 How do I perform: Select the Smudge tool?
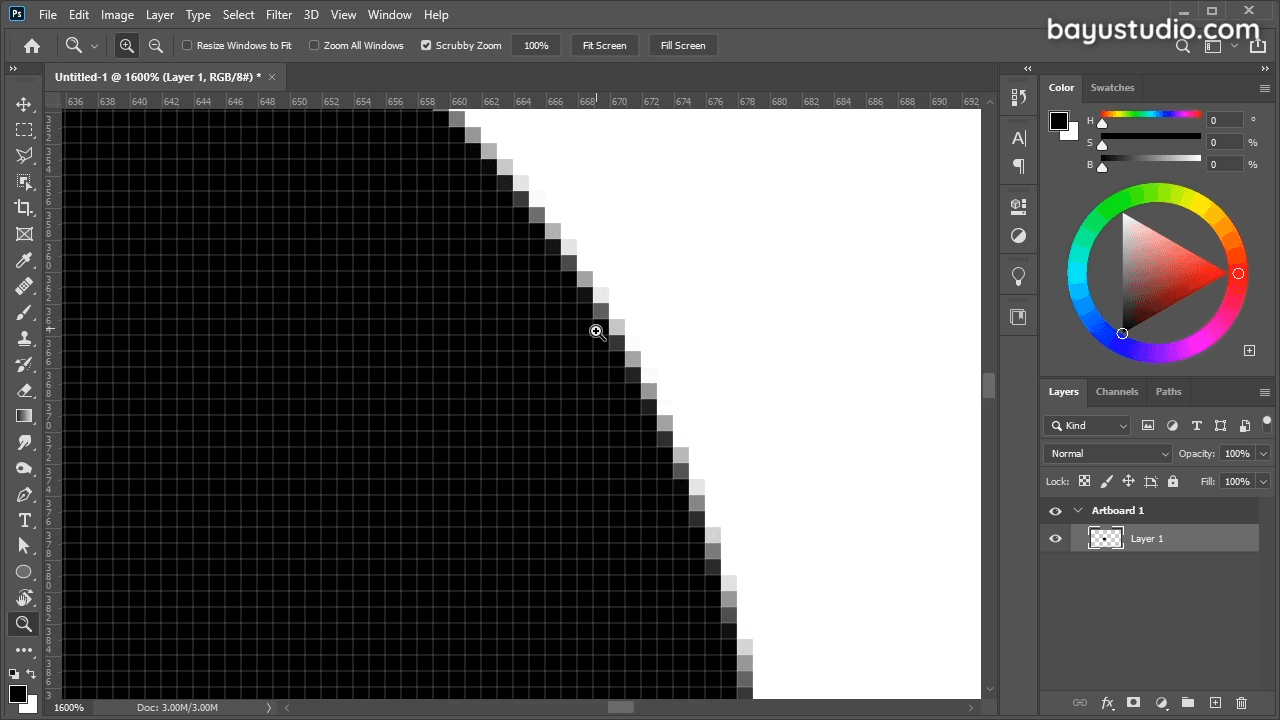pos(24,442)
